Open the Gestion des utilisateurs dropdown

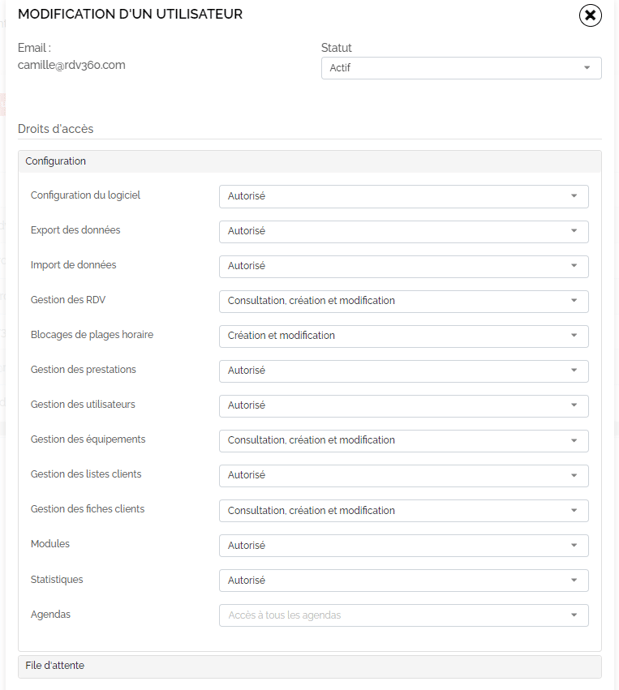click(403, 406)
